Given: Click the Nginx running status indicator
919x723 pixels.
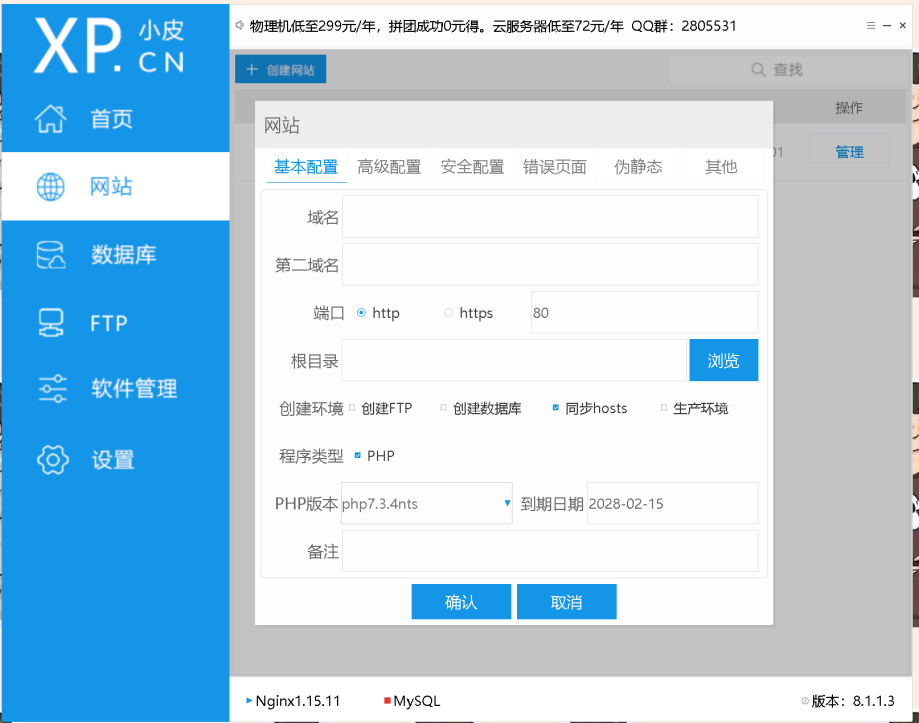Looking at the screenshot, I should [x=249, y=700].
